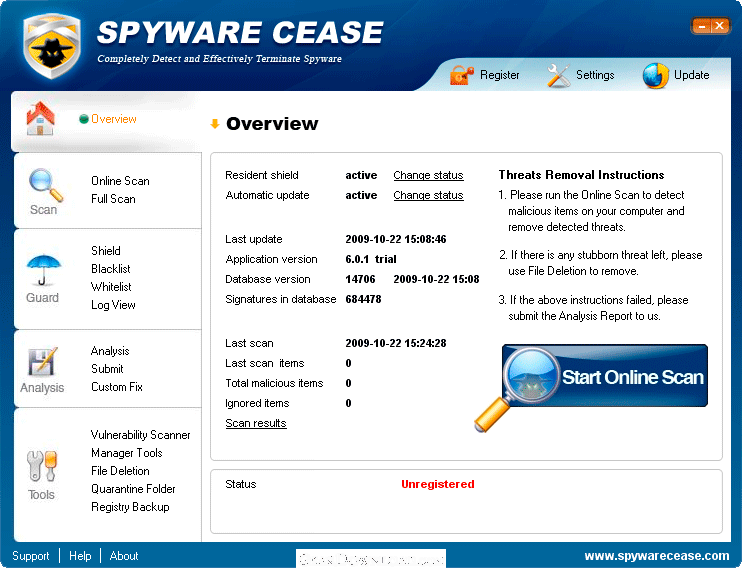Click the Help link
Image resolution: width=742 pixels, height=568 pixels.
click(80, 556)
